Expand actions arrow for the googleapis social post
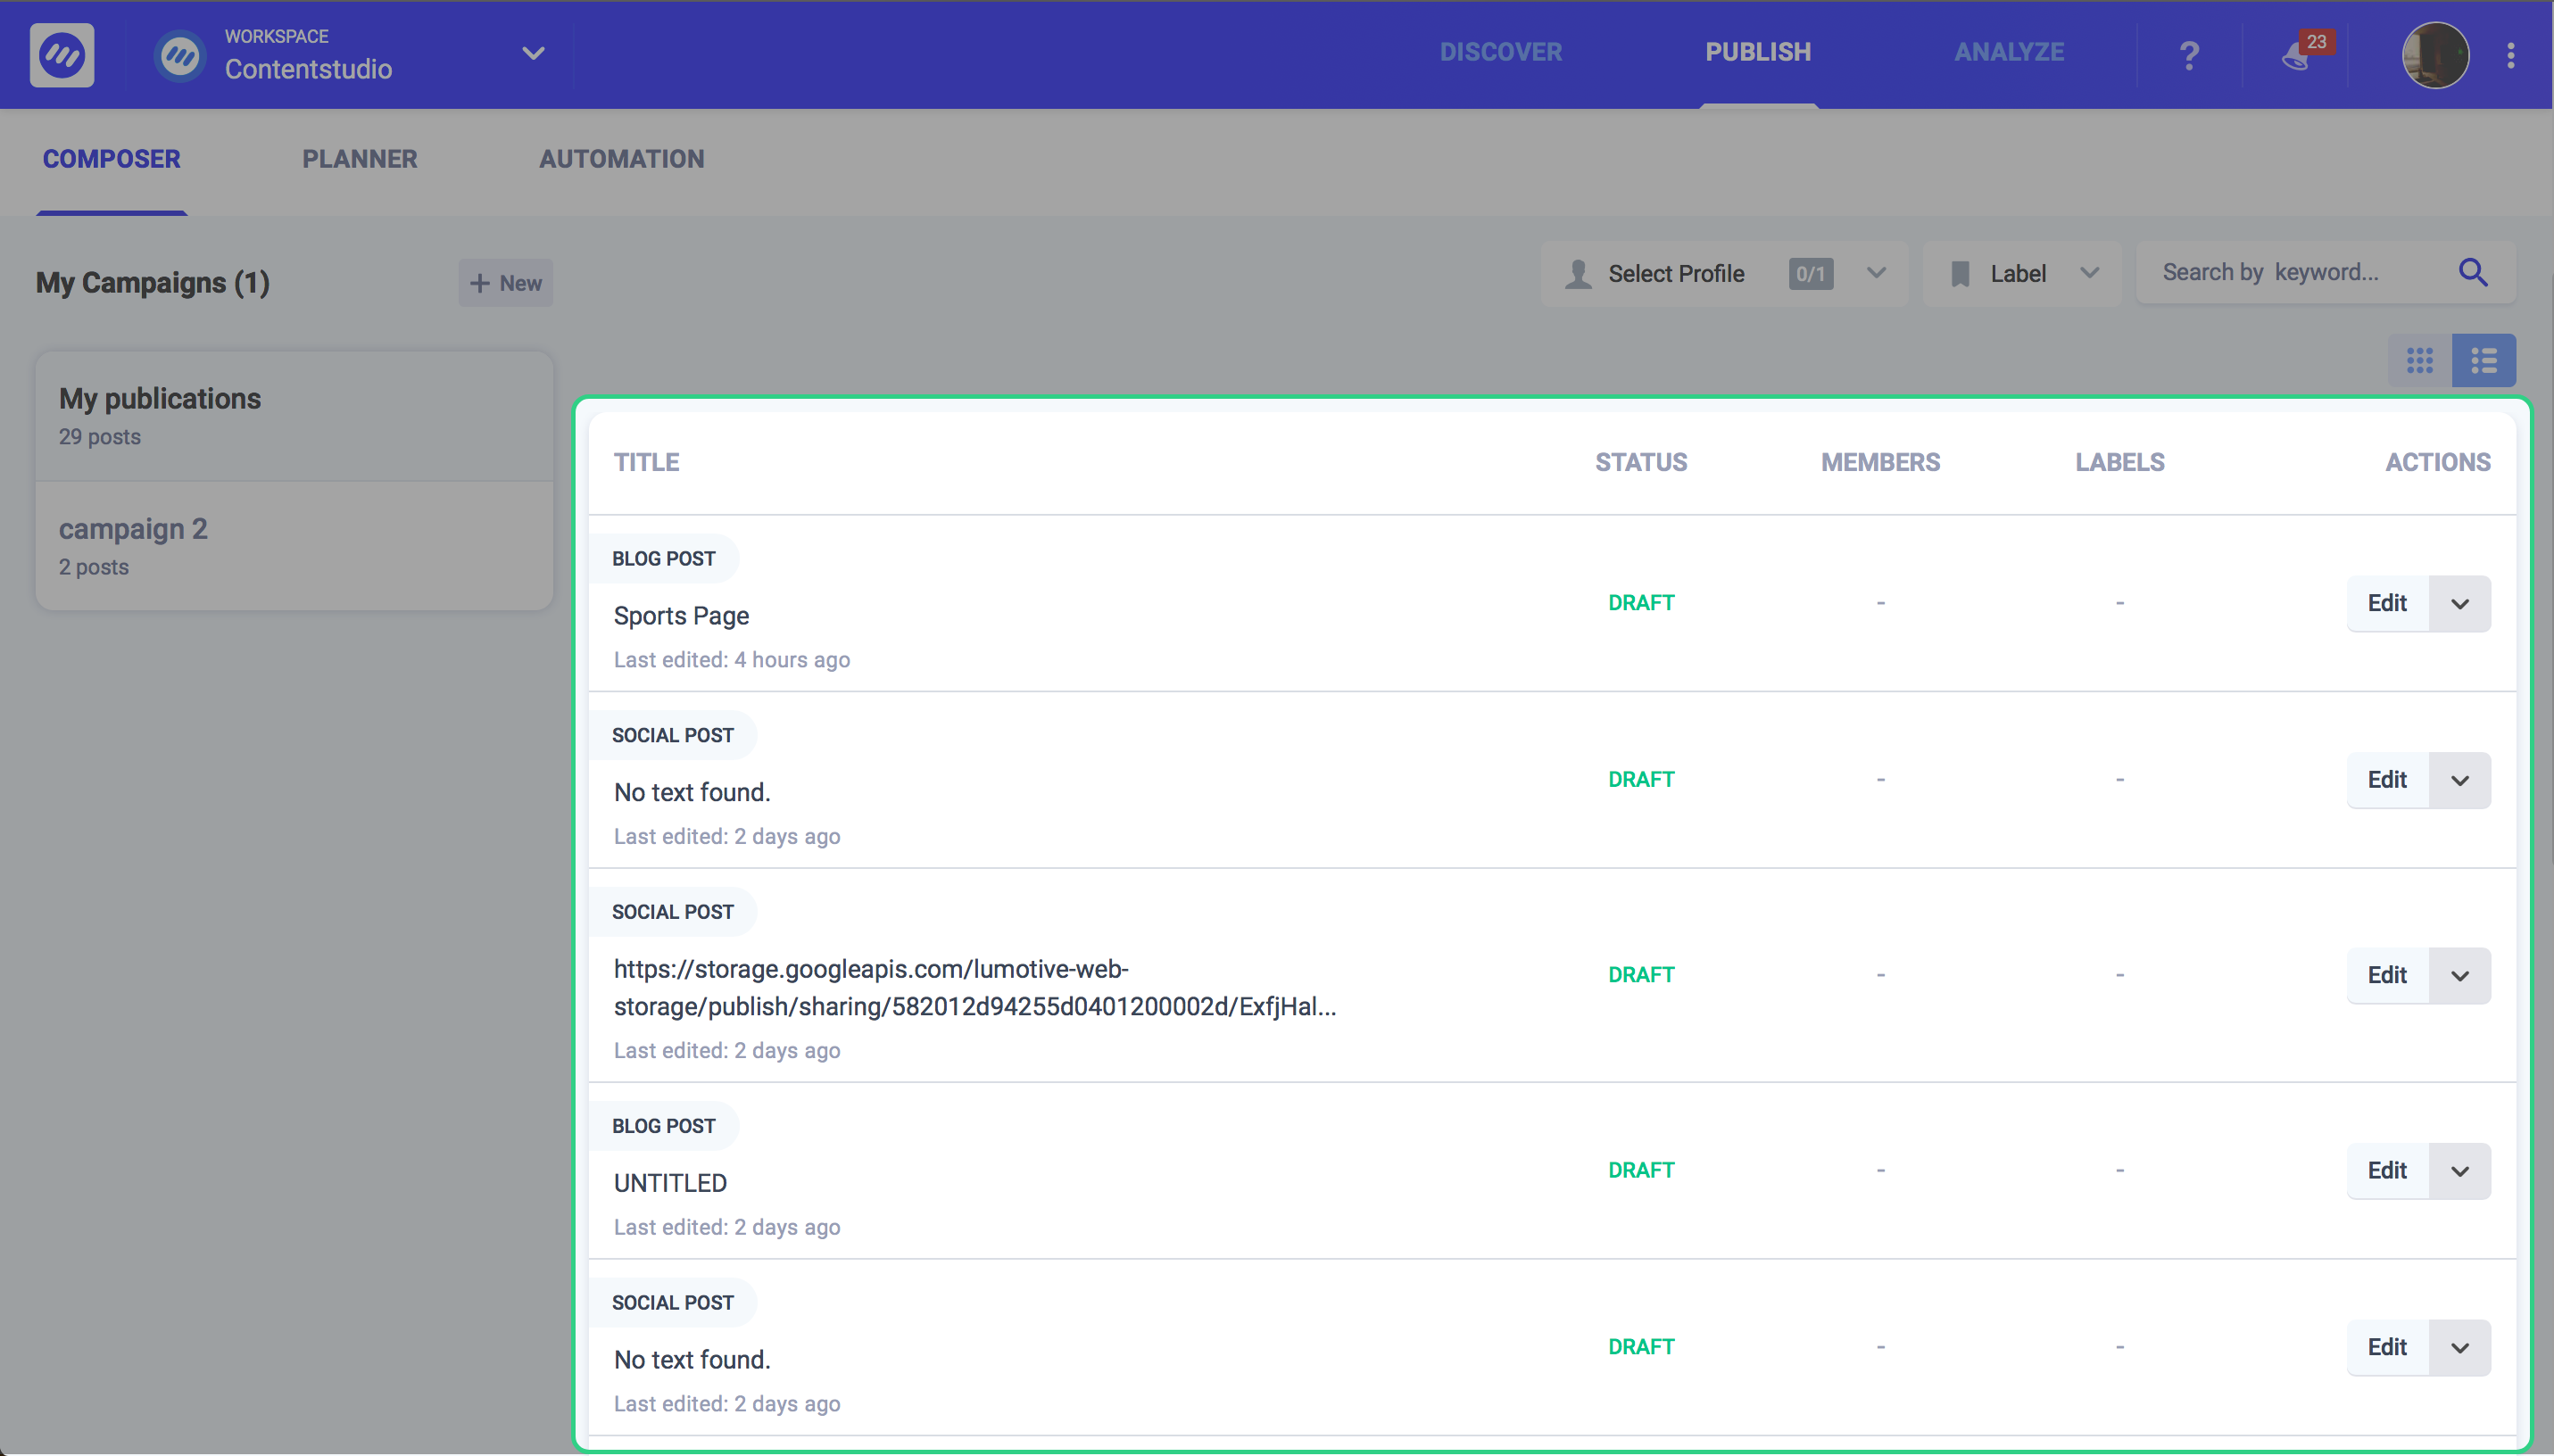The height and width of the screenshot is (1456, 2554). coord(2460,975)
